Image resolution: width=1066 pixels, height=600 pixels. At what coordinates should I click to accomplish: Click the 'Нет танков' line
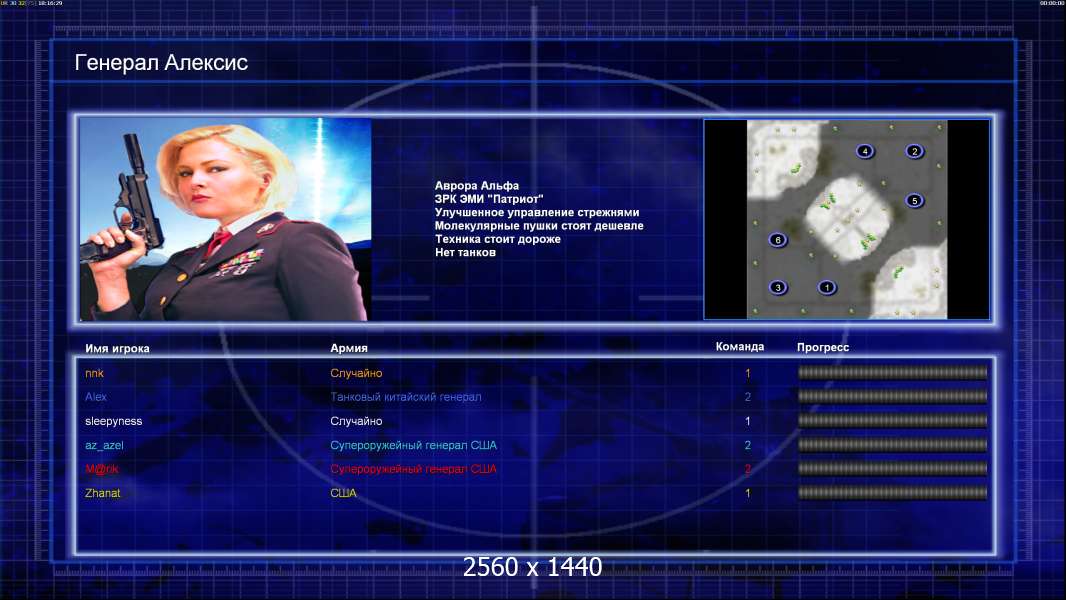[465, 252]
